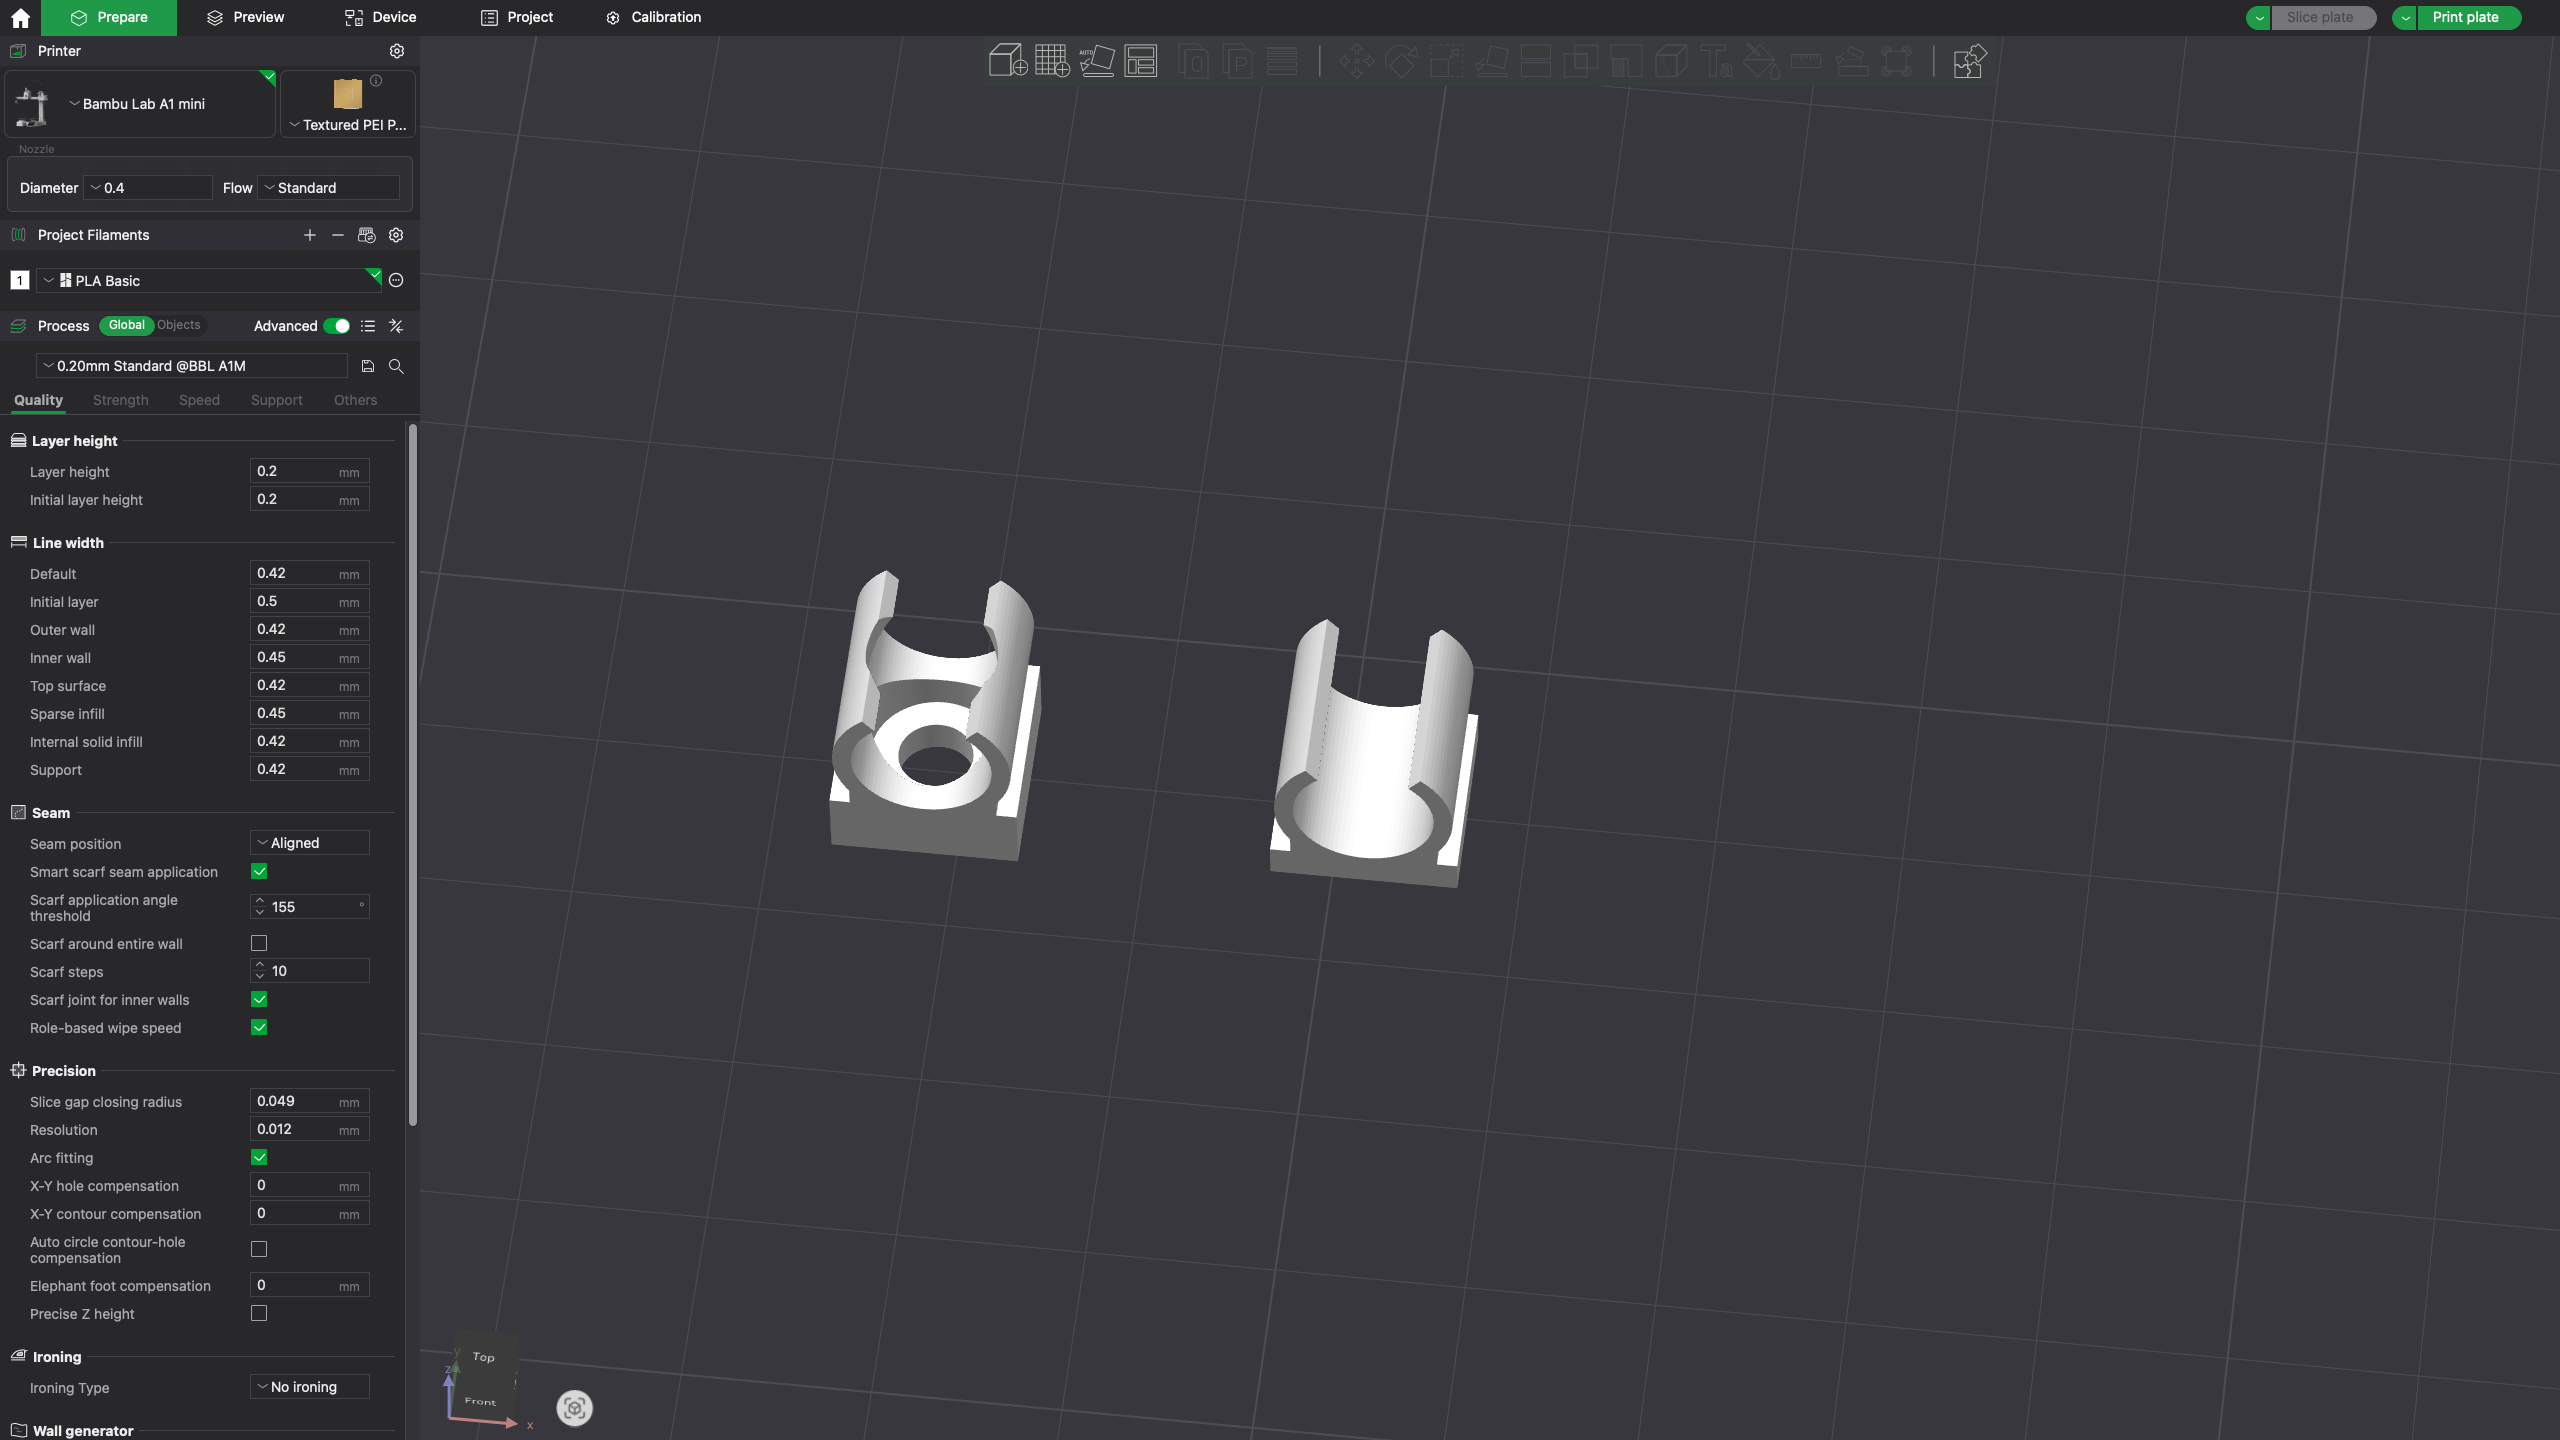The image size is (2560, 1440).
Task: Toggle the Advanced settings switch
Action: click(337, 326)
